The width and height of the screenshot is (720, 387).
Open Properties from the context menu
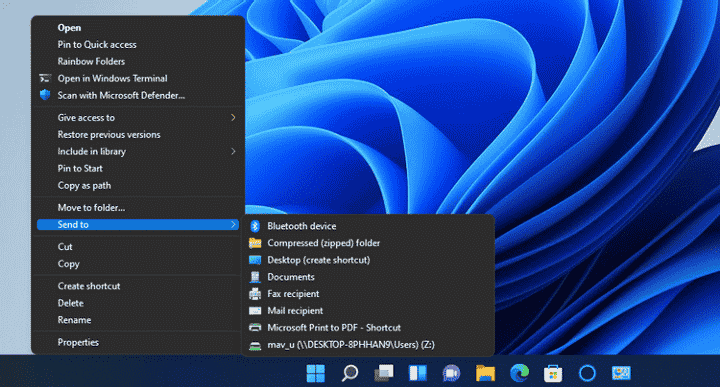[x=78, y=342]
